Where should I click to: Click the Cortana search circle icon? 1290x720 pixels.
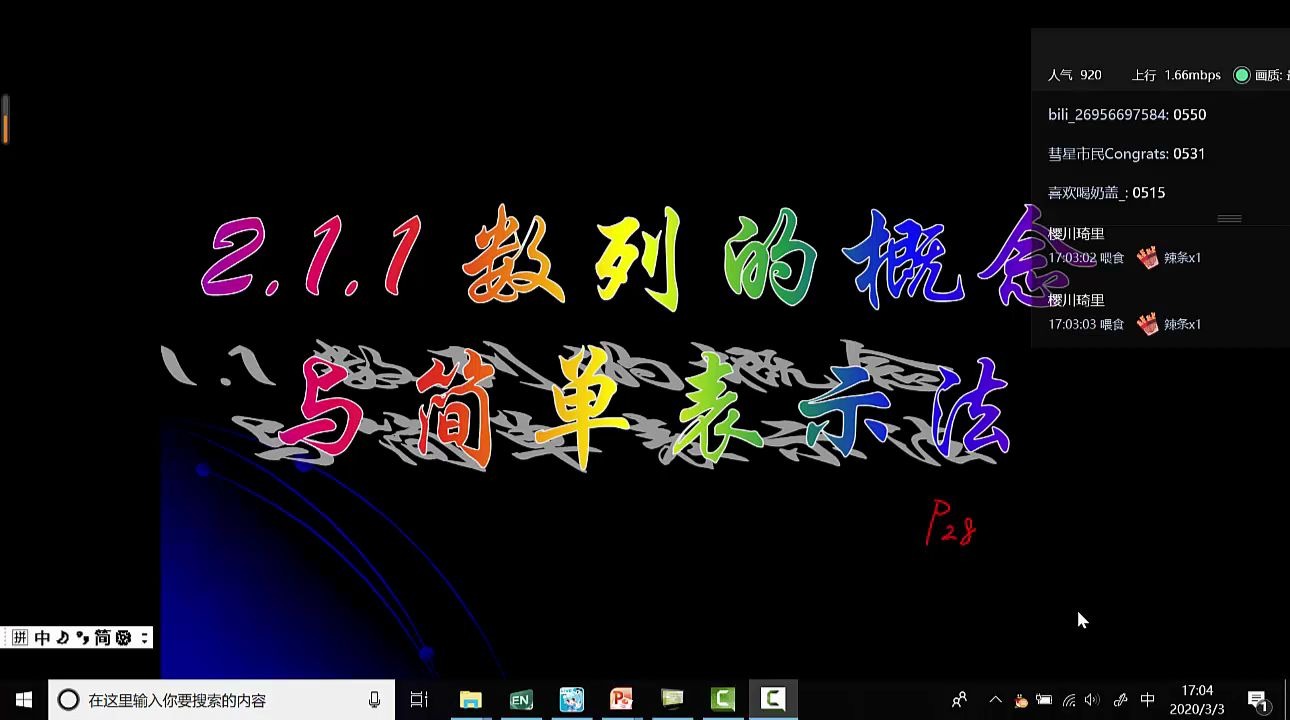tap(68, 700)
